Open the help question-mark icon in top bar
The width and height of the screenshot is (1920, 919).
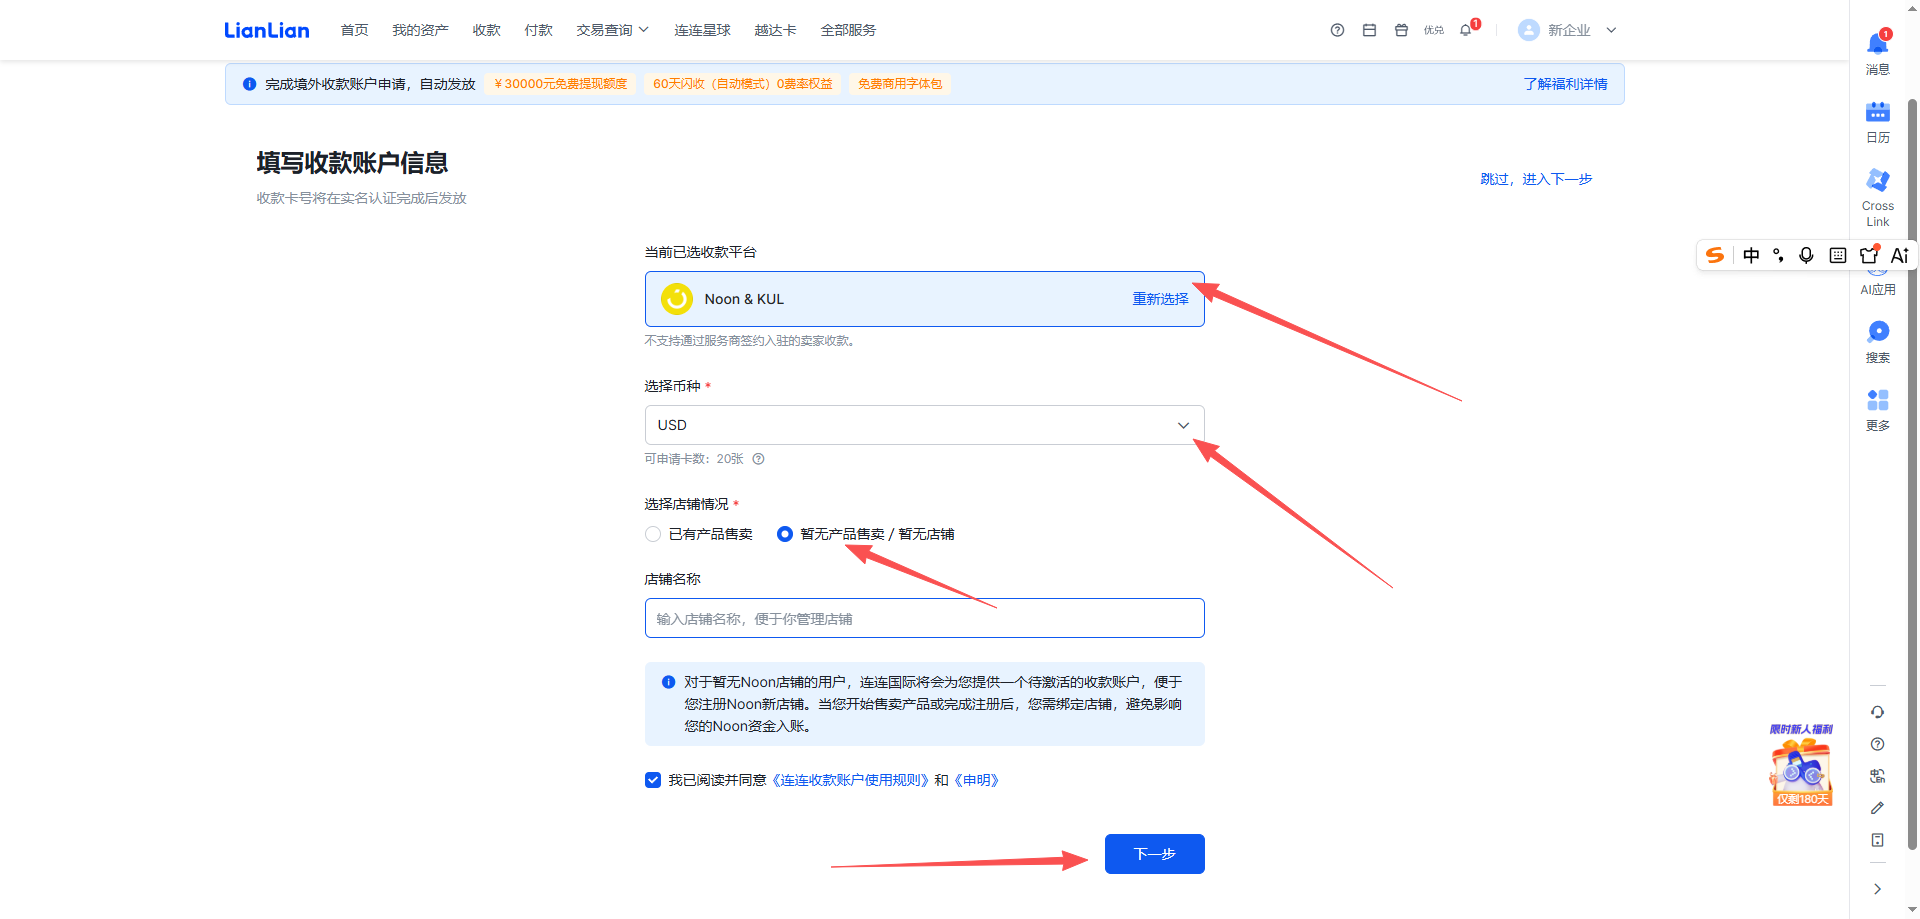[x=1337, y=30]
